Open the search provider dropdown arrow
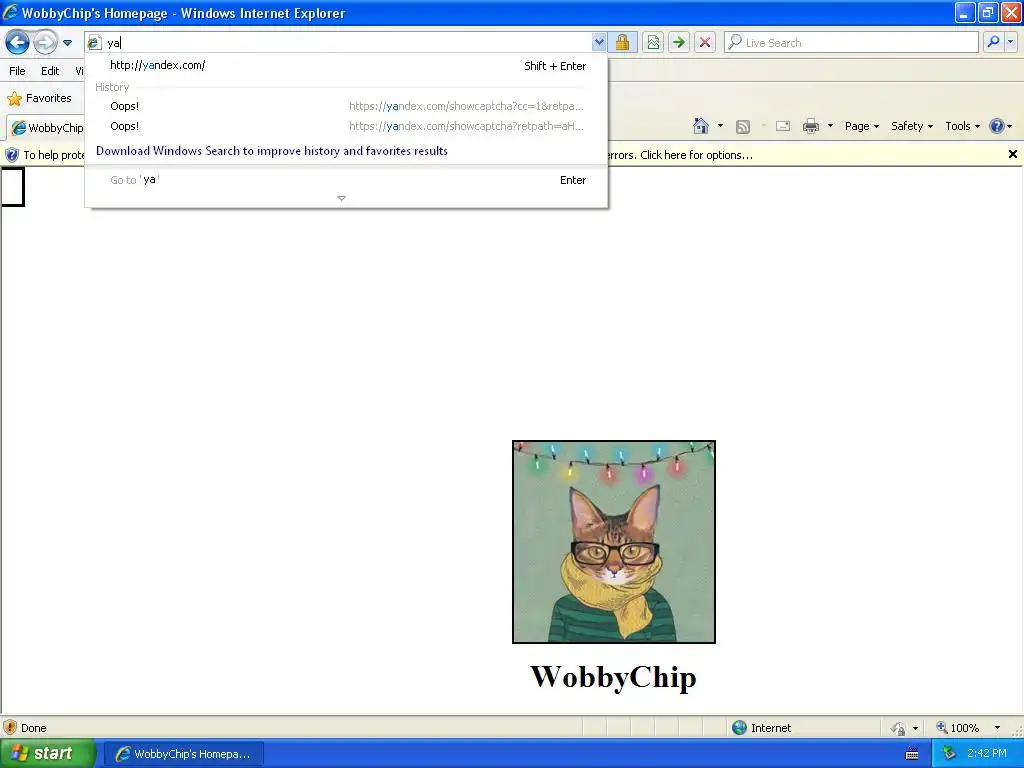Viewport: 1024px width, 768px height. [x=1010, y=42]
